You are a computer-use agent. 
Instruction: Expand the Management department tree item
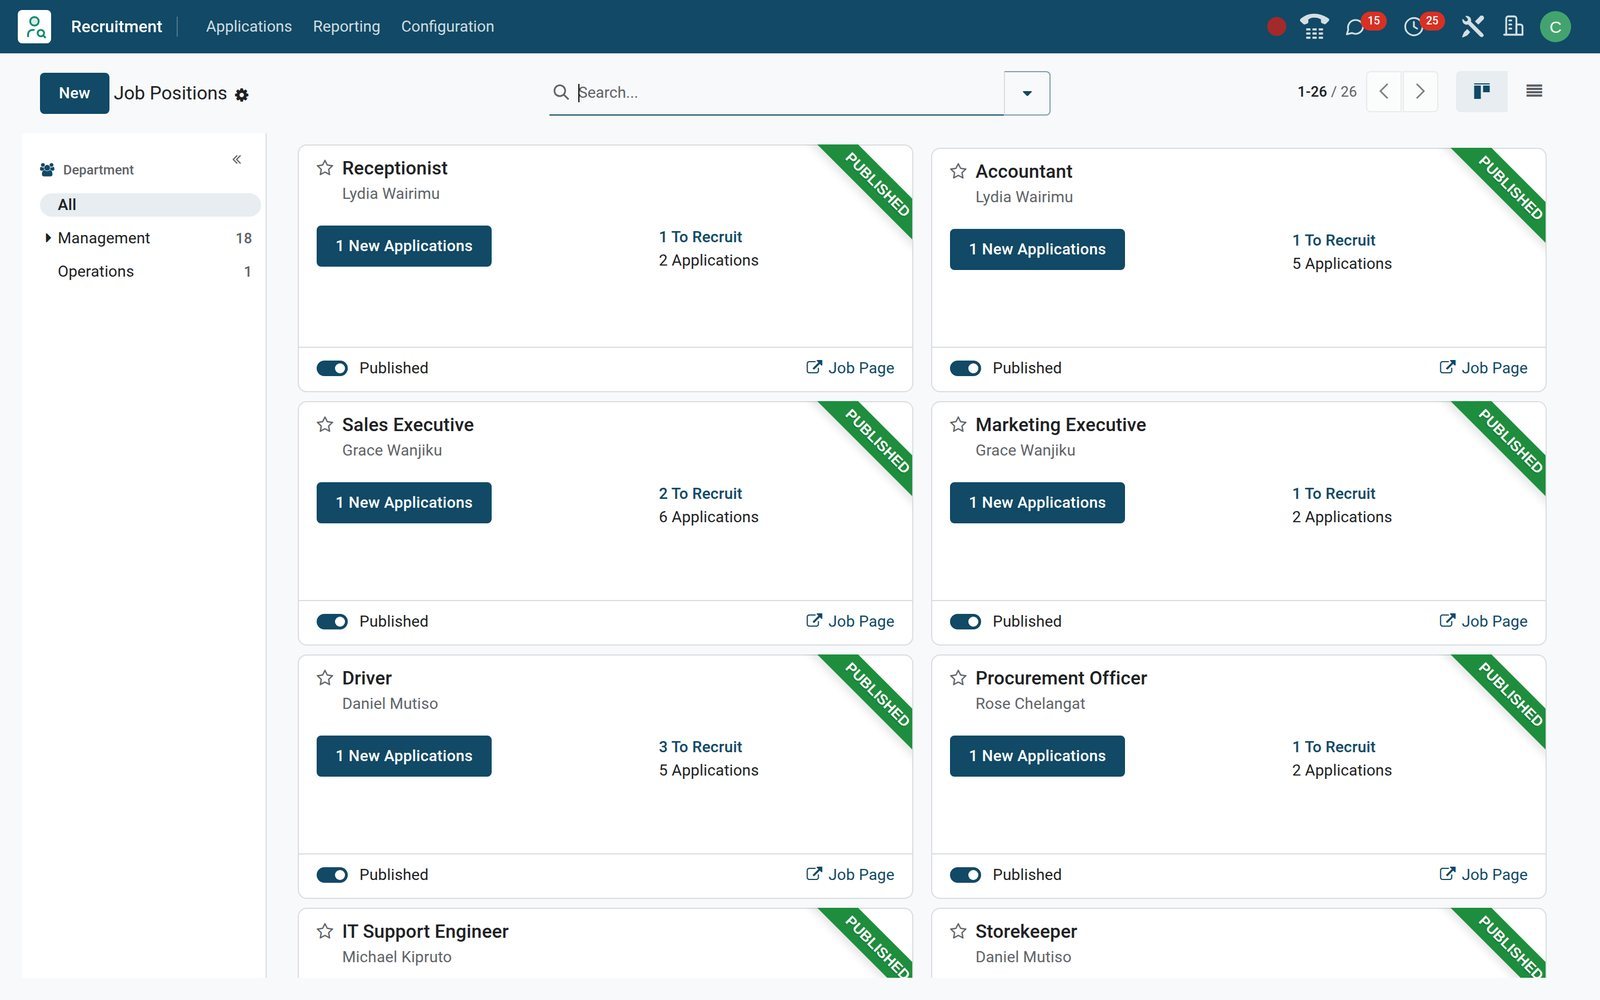48,238
